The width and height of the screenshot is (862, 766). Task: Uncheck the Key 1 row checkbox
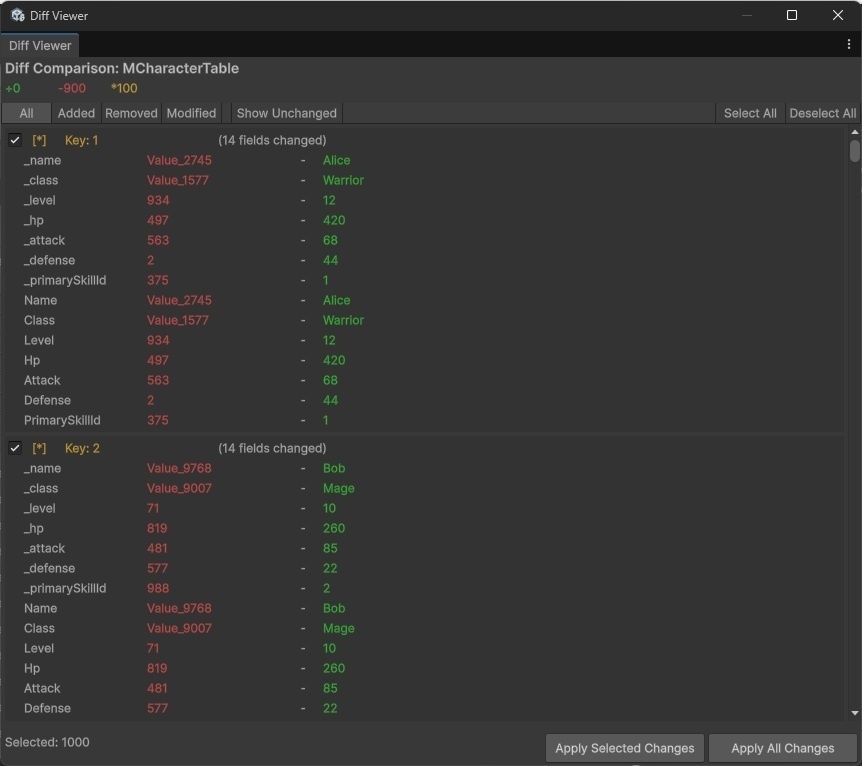pos(15,141)
